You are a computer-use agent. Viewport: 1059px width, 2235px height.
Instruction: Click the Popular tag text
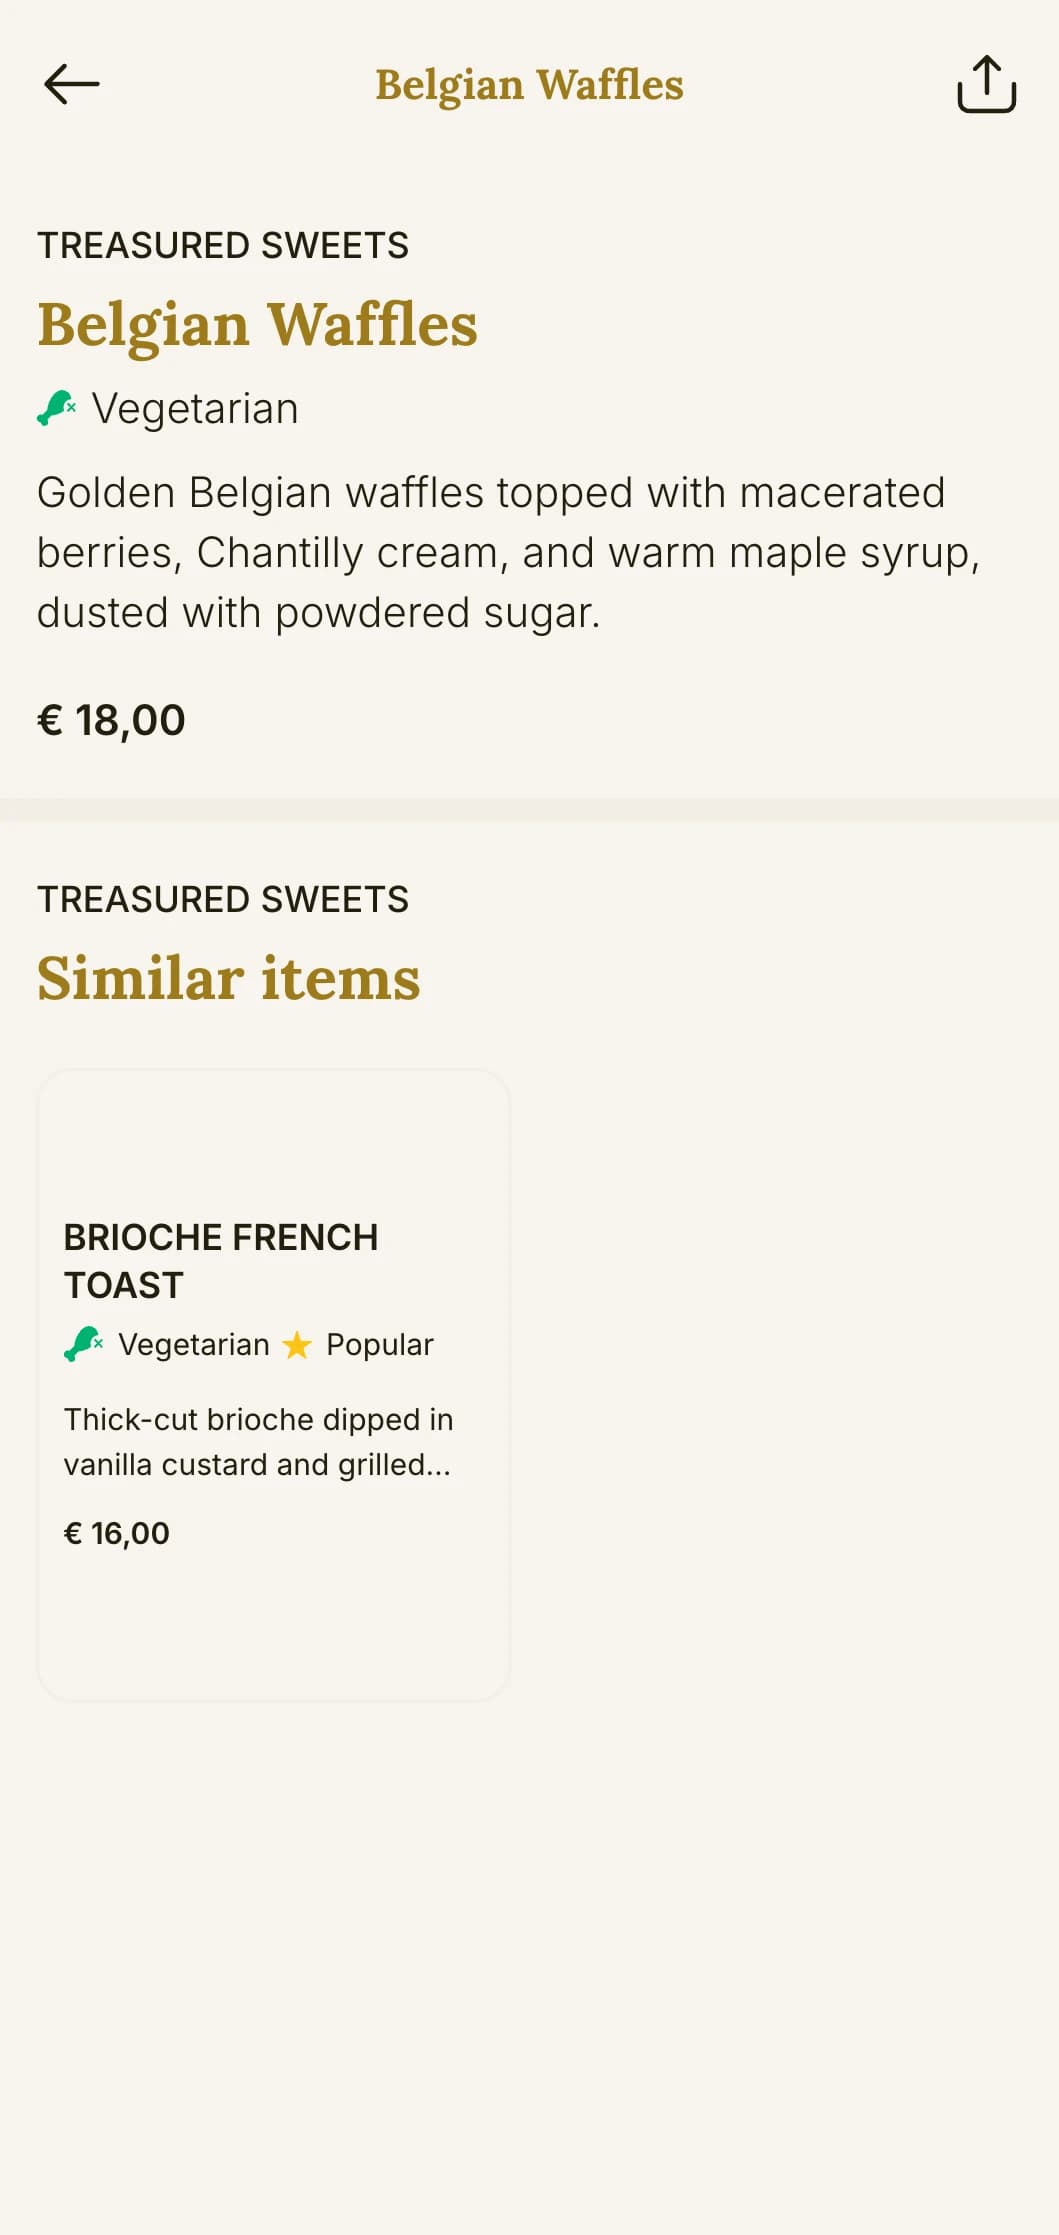click(x=380, y=1345)
